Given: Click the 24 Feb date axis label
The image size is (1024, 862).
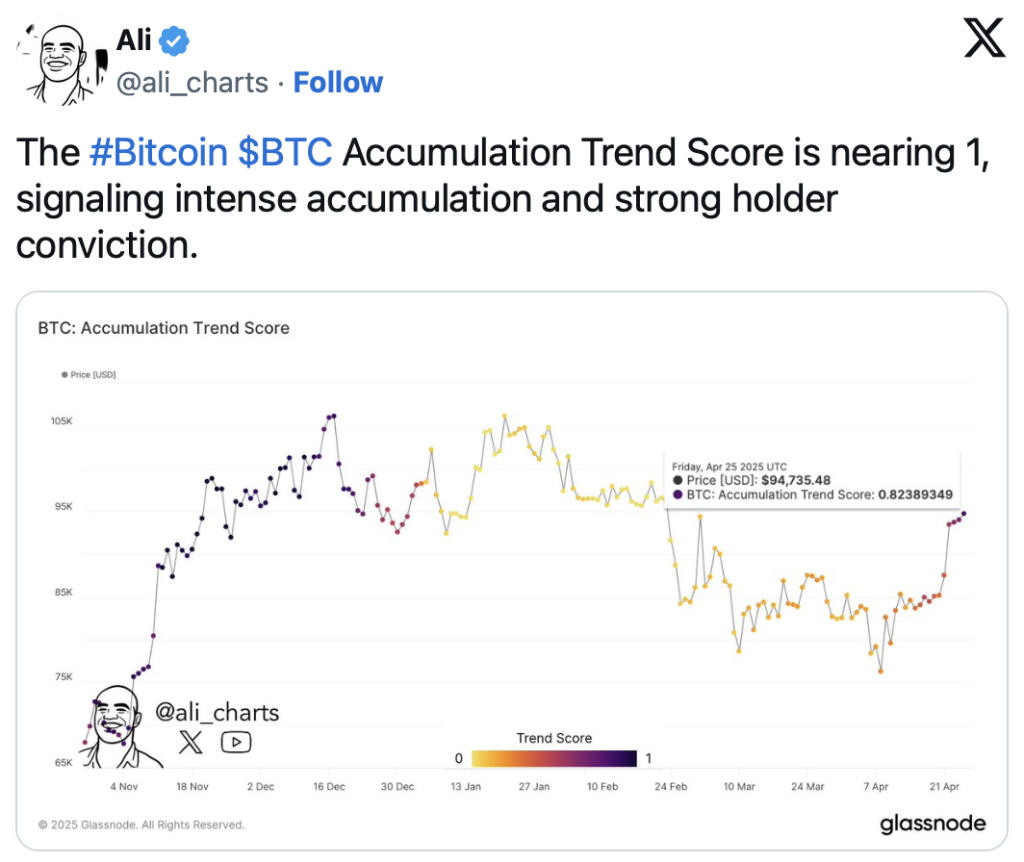Looking at the screenshot, I should click(671, 787).
